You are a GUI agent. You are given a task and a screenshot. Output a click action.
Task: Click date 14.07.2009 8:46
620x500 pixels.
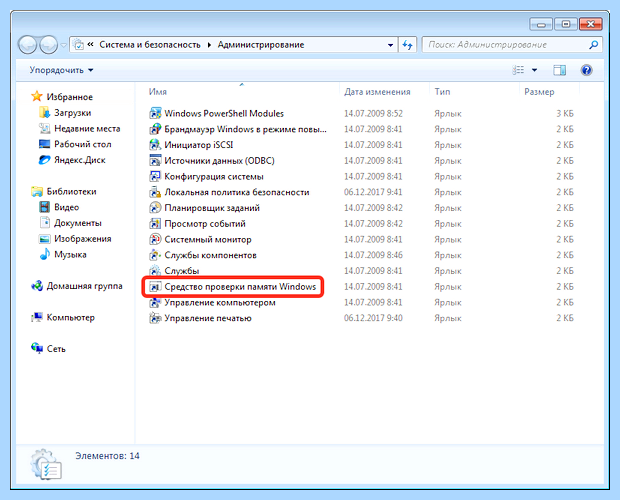[373, 255]
